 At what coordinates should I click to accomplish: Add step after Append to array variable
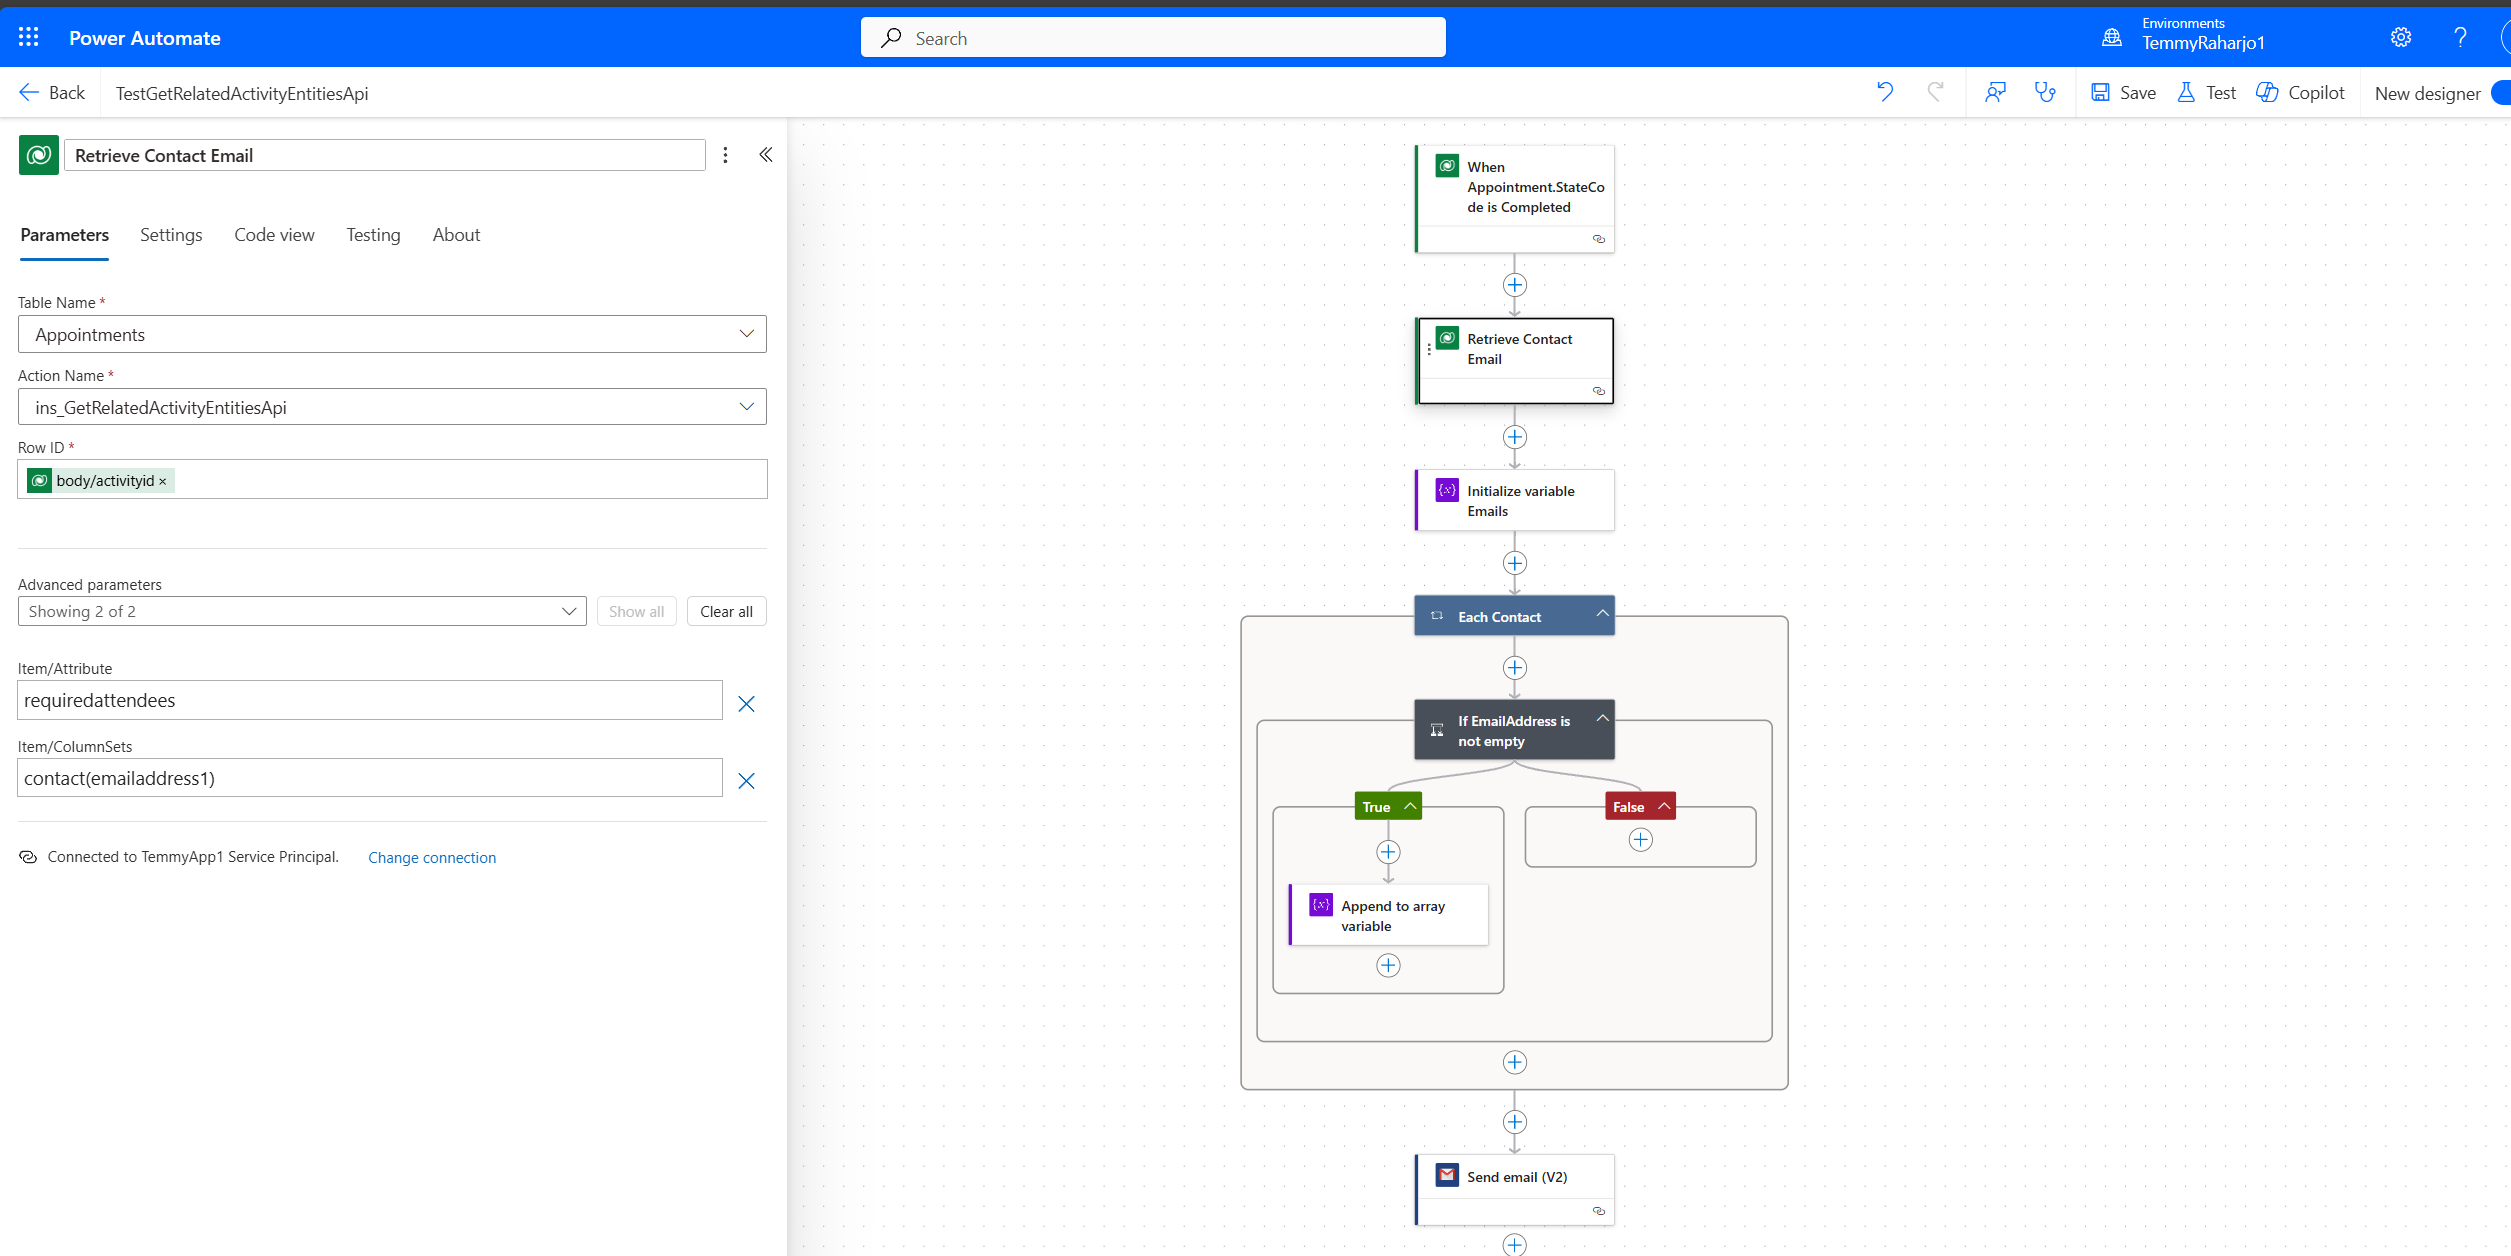point(1388,965)
